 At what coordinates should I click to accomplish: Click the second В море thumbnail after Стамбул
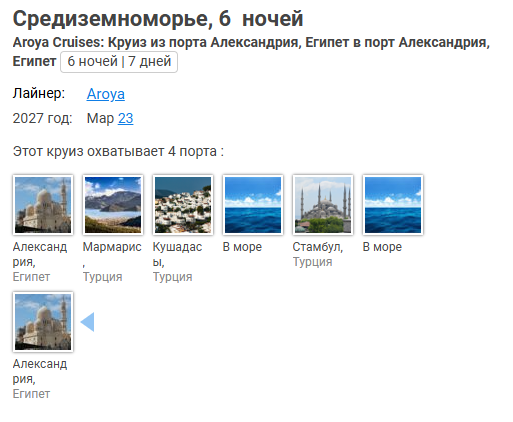(x=393, y=205)
